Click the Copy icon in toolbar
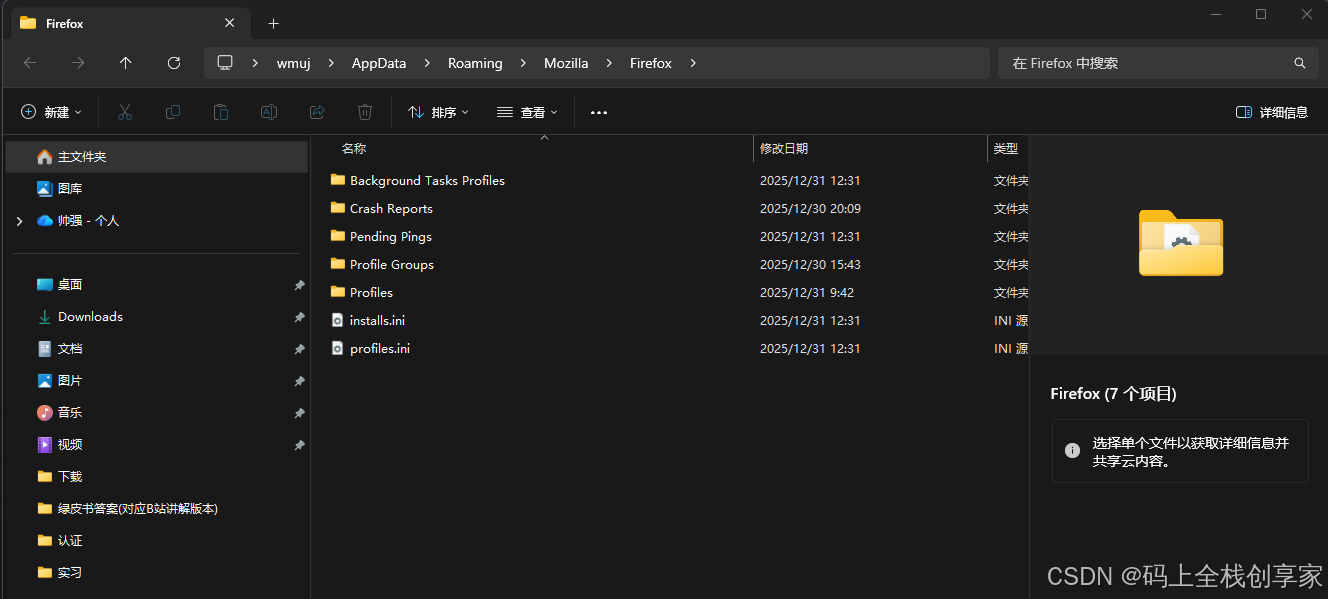This screenshot has width=1328, height=599. [173, 112]
